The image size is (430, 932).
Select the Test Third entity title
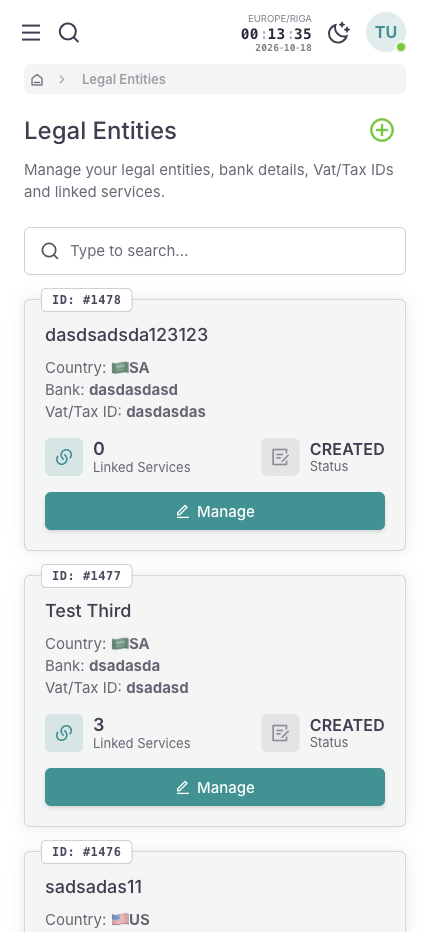point(88,611)
